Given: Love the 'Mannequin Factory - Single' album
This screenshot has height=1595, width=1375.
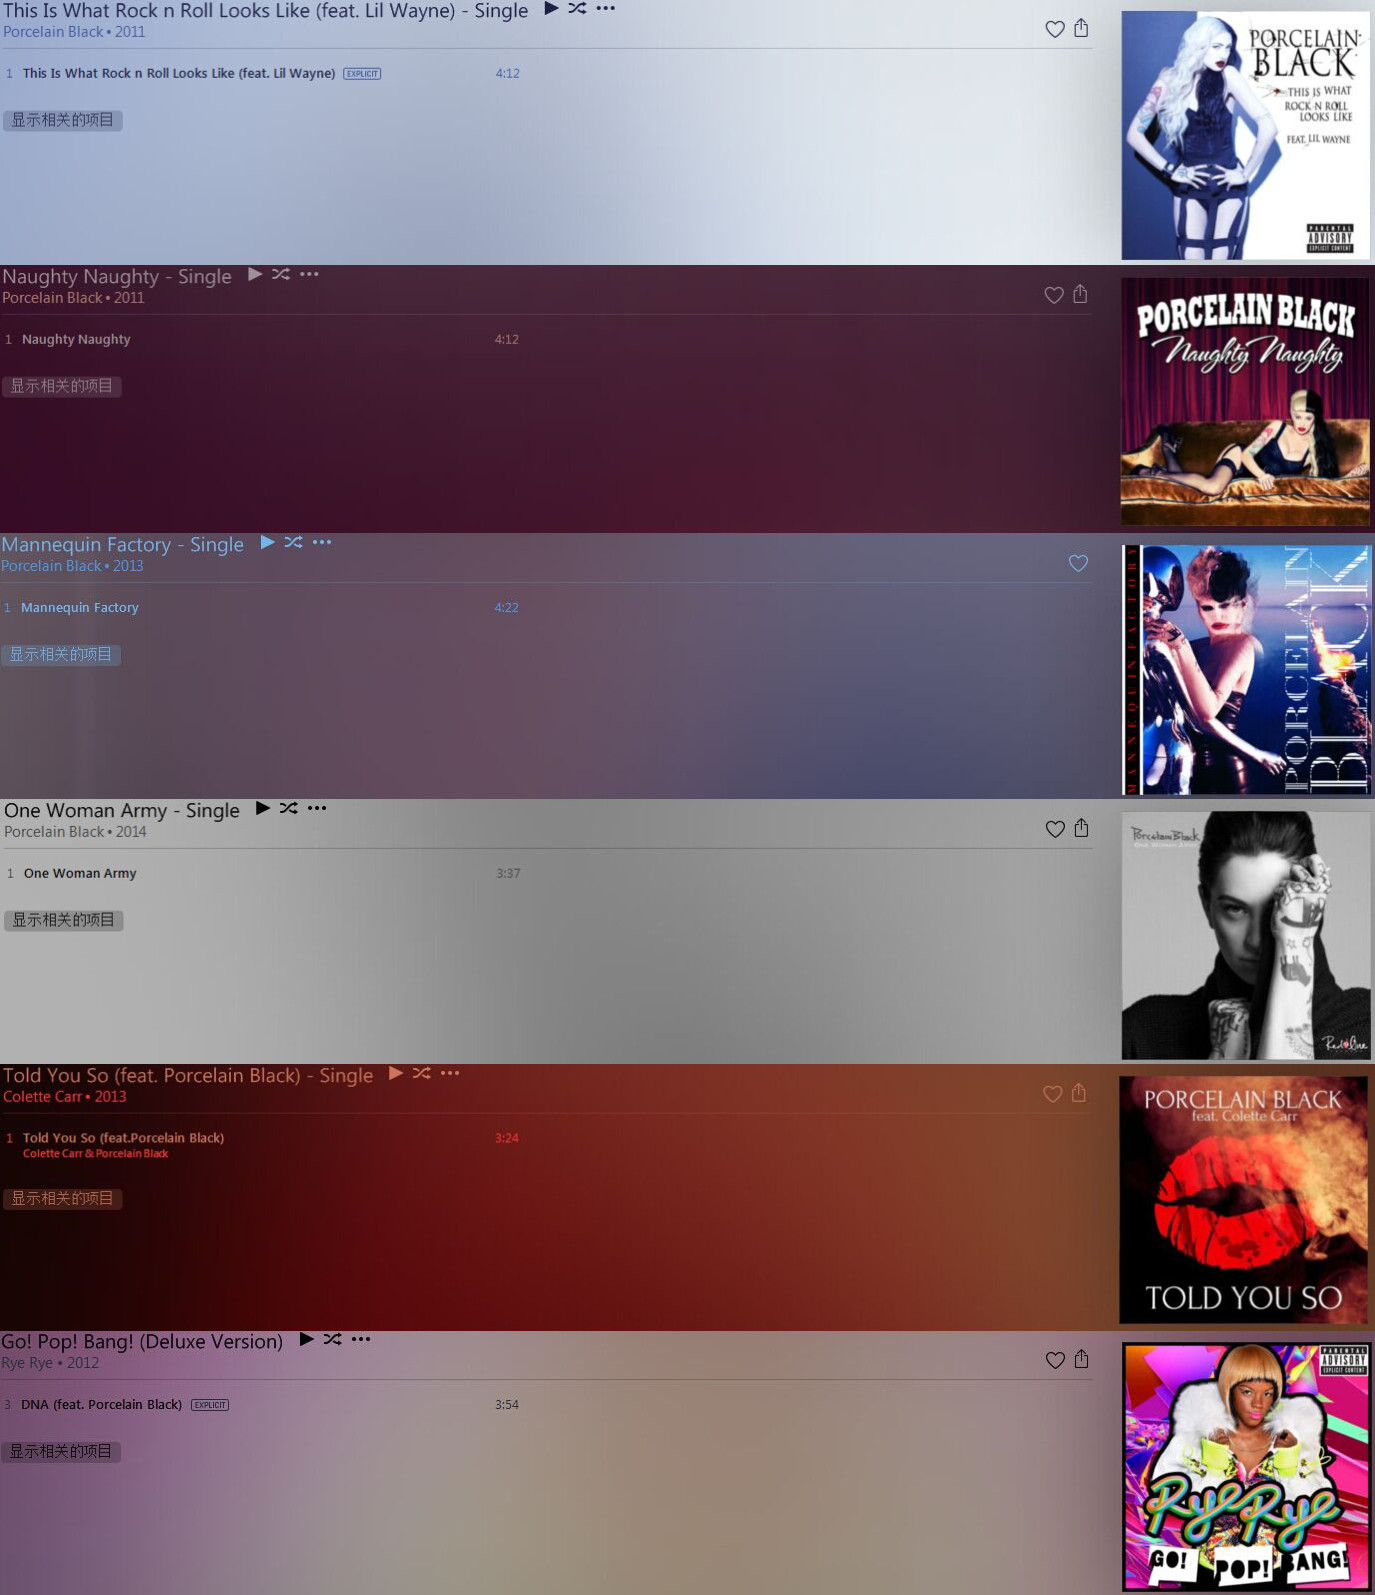Looking at the screenshot, I should click(x=1078, y=564).
